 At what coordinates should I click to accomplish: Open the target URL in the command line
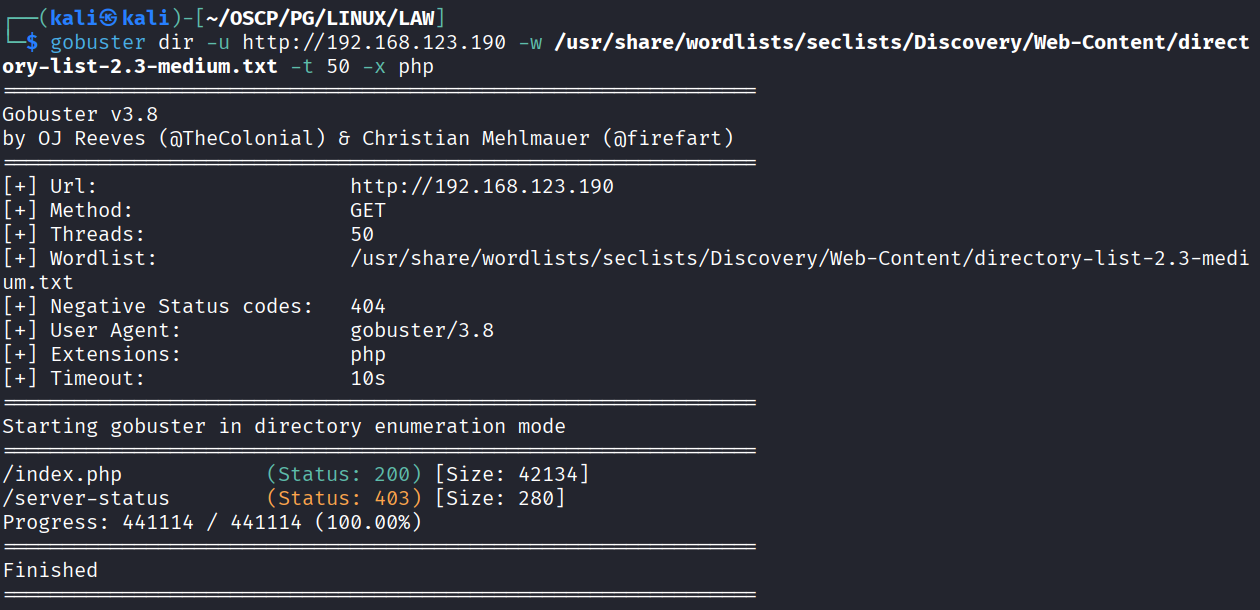[x=374, y=42]
